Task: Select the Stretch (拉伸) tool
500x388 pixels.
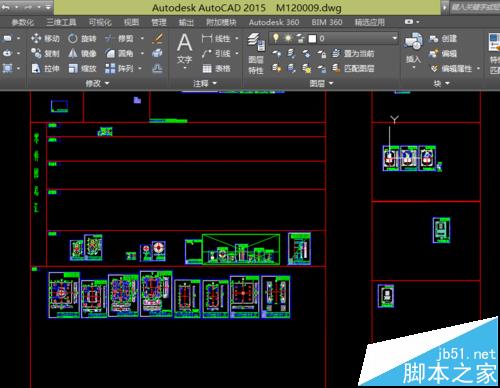Action: [45, 68]
